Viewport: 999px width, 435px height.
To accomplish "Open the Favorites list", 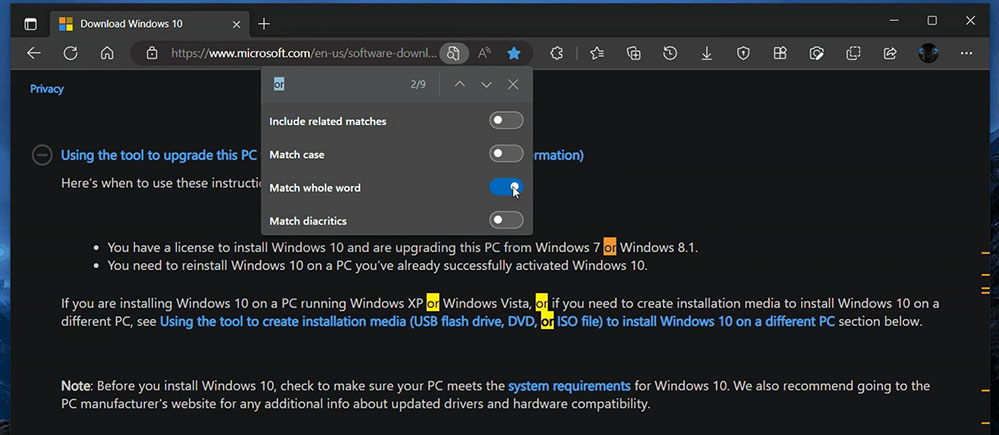I will click(x=597, y=53).
